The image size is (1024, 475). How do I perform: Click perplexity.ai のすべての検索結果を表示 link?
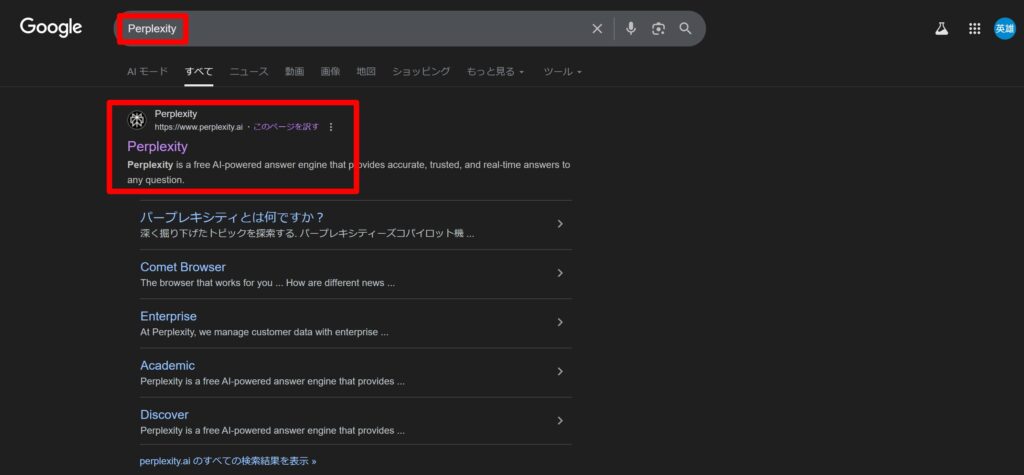click(228, 461)
